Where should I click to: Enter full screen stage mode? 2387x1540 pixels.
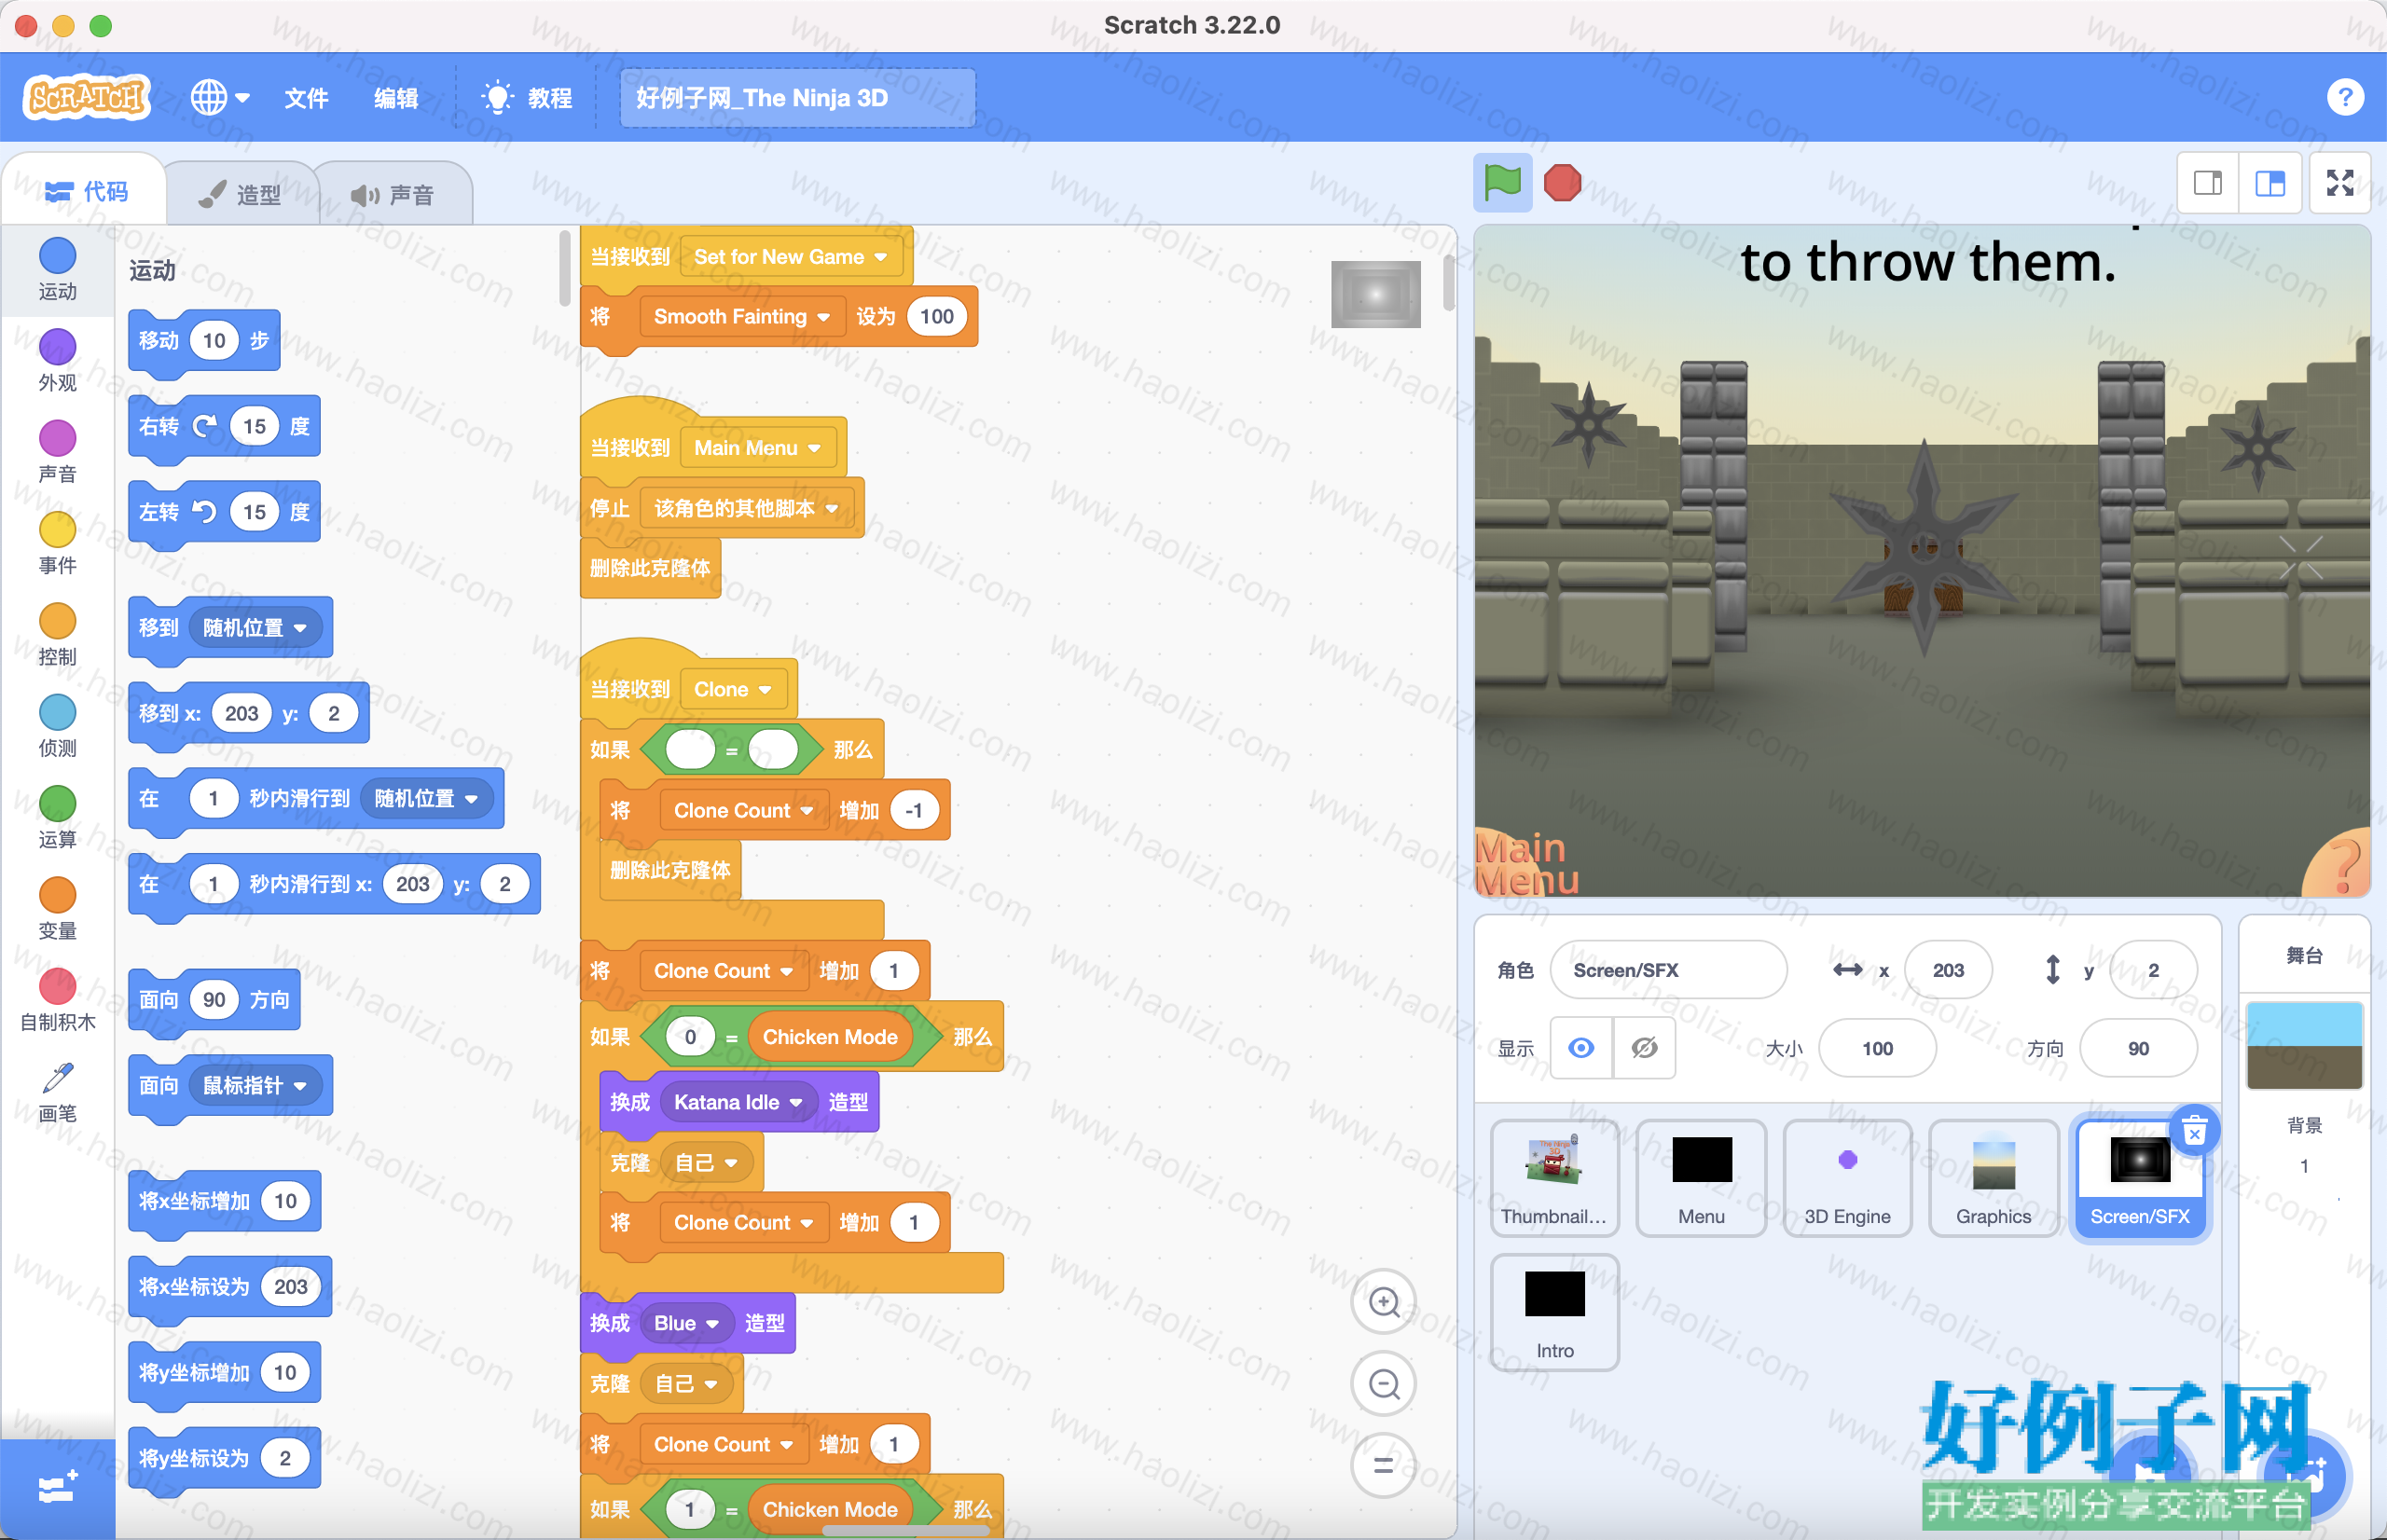(2340, 182)
